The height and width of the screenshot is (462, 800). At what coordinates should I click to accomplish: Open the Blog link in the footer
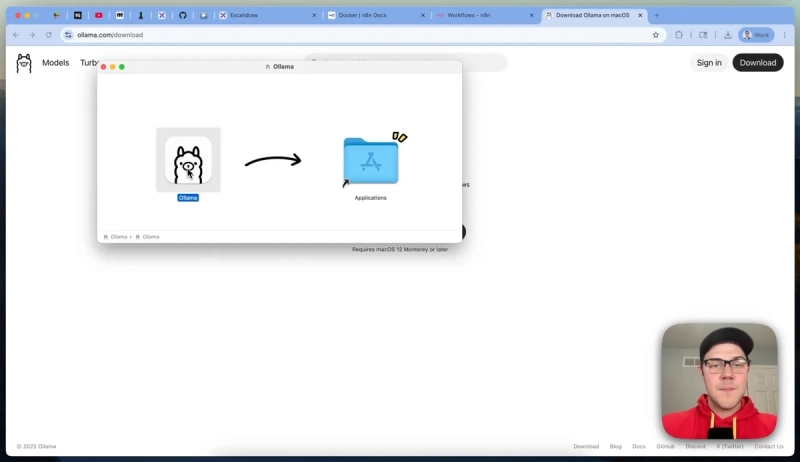pos(615,446)
